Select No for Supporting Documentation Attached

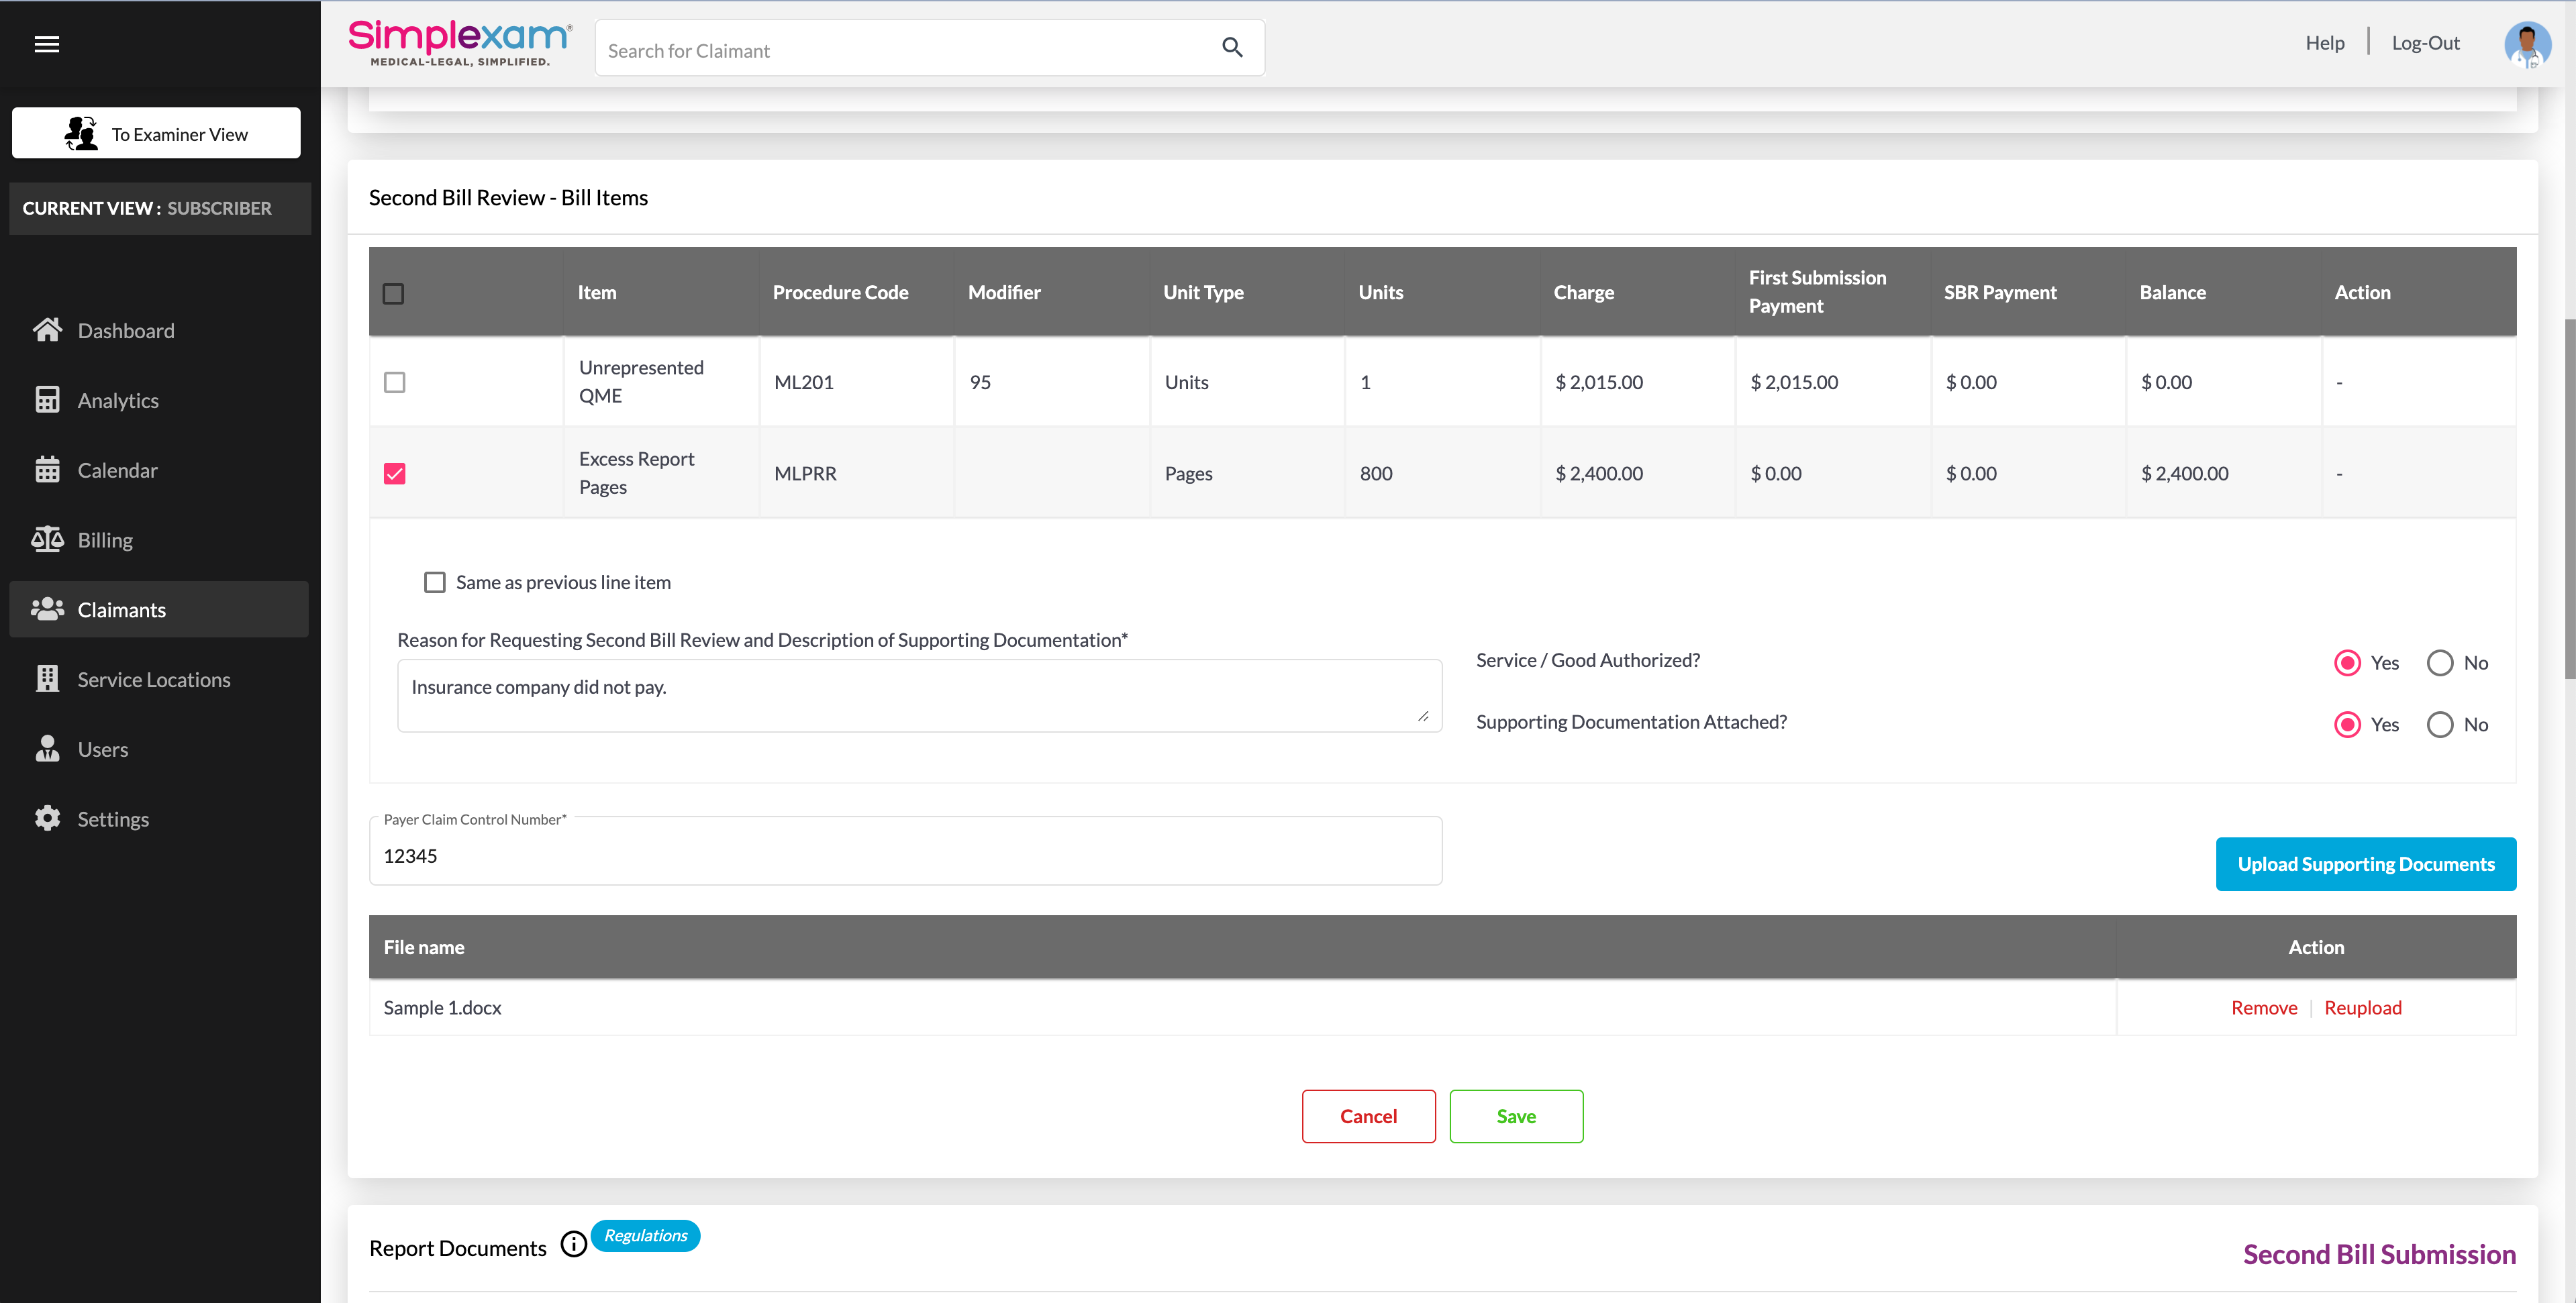point(2440,725)
